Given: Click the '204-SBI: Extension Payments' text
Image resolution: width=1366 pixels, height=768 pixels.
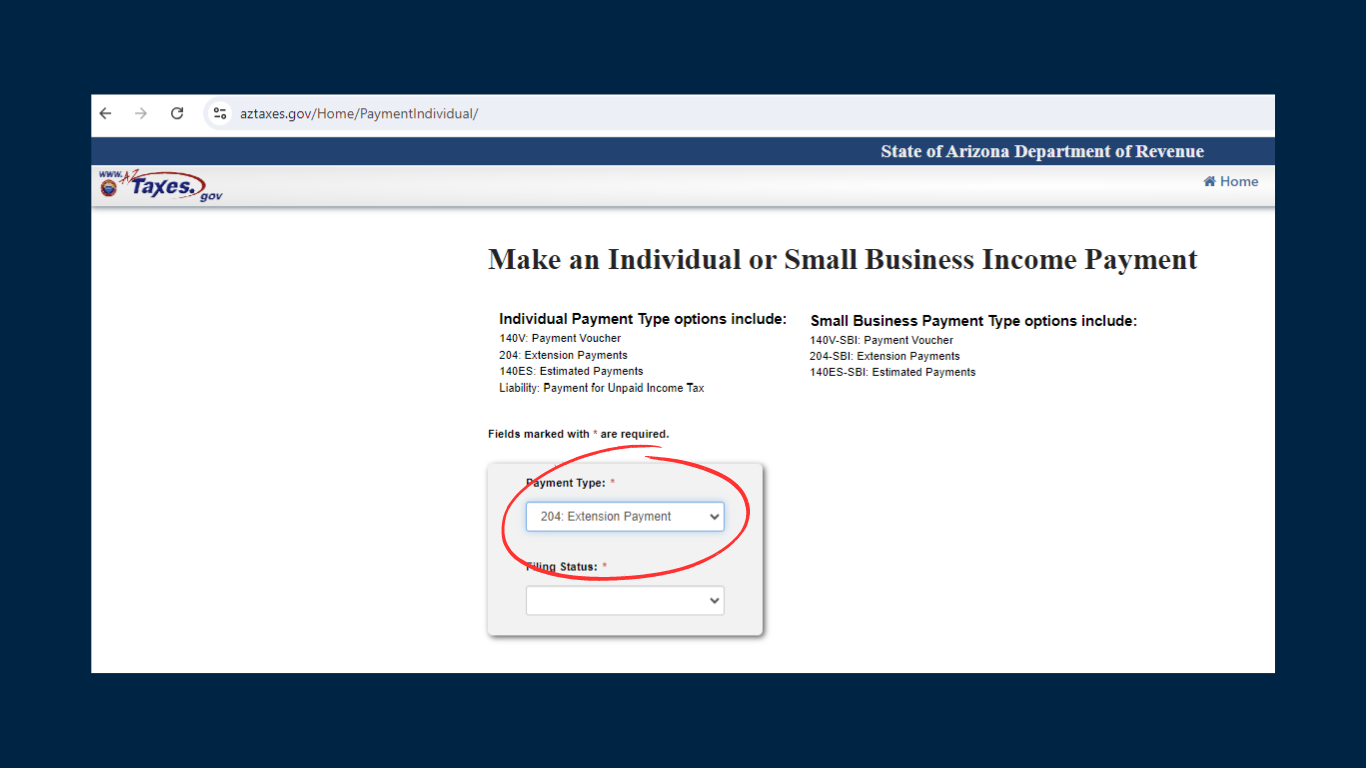Looking at the screenshot, I should (x=884, y=356).
